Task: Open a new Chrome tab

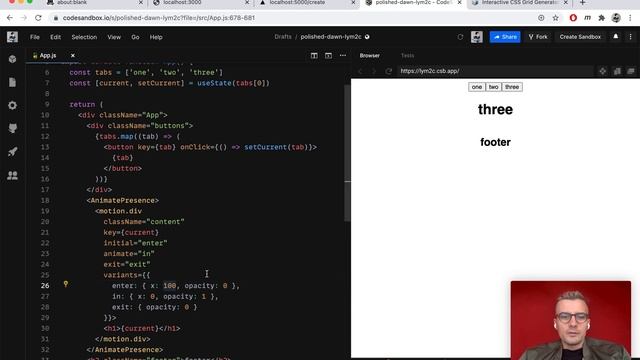Action: pos(582,3)
